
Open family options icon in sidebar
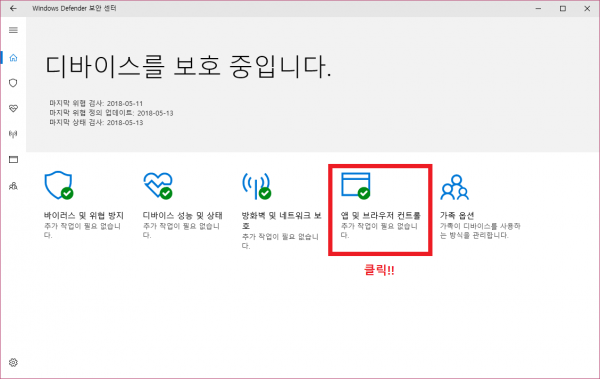pyautogui.click(x=13, y=186)
